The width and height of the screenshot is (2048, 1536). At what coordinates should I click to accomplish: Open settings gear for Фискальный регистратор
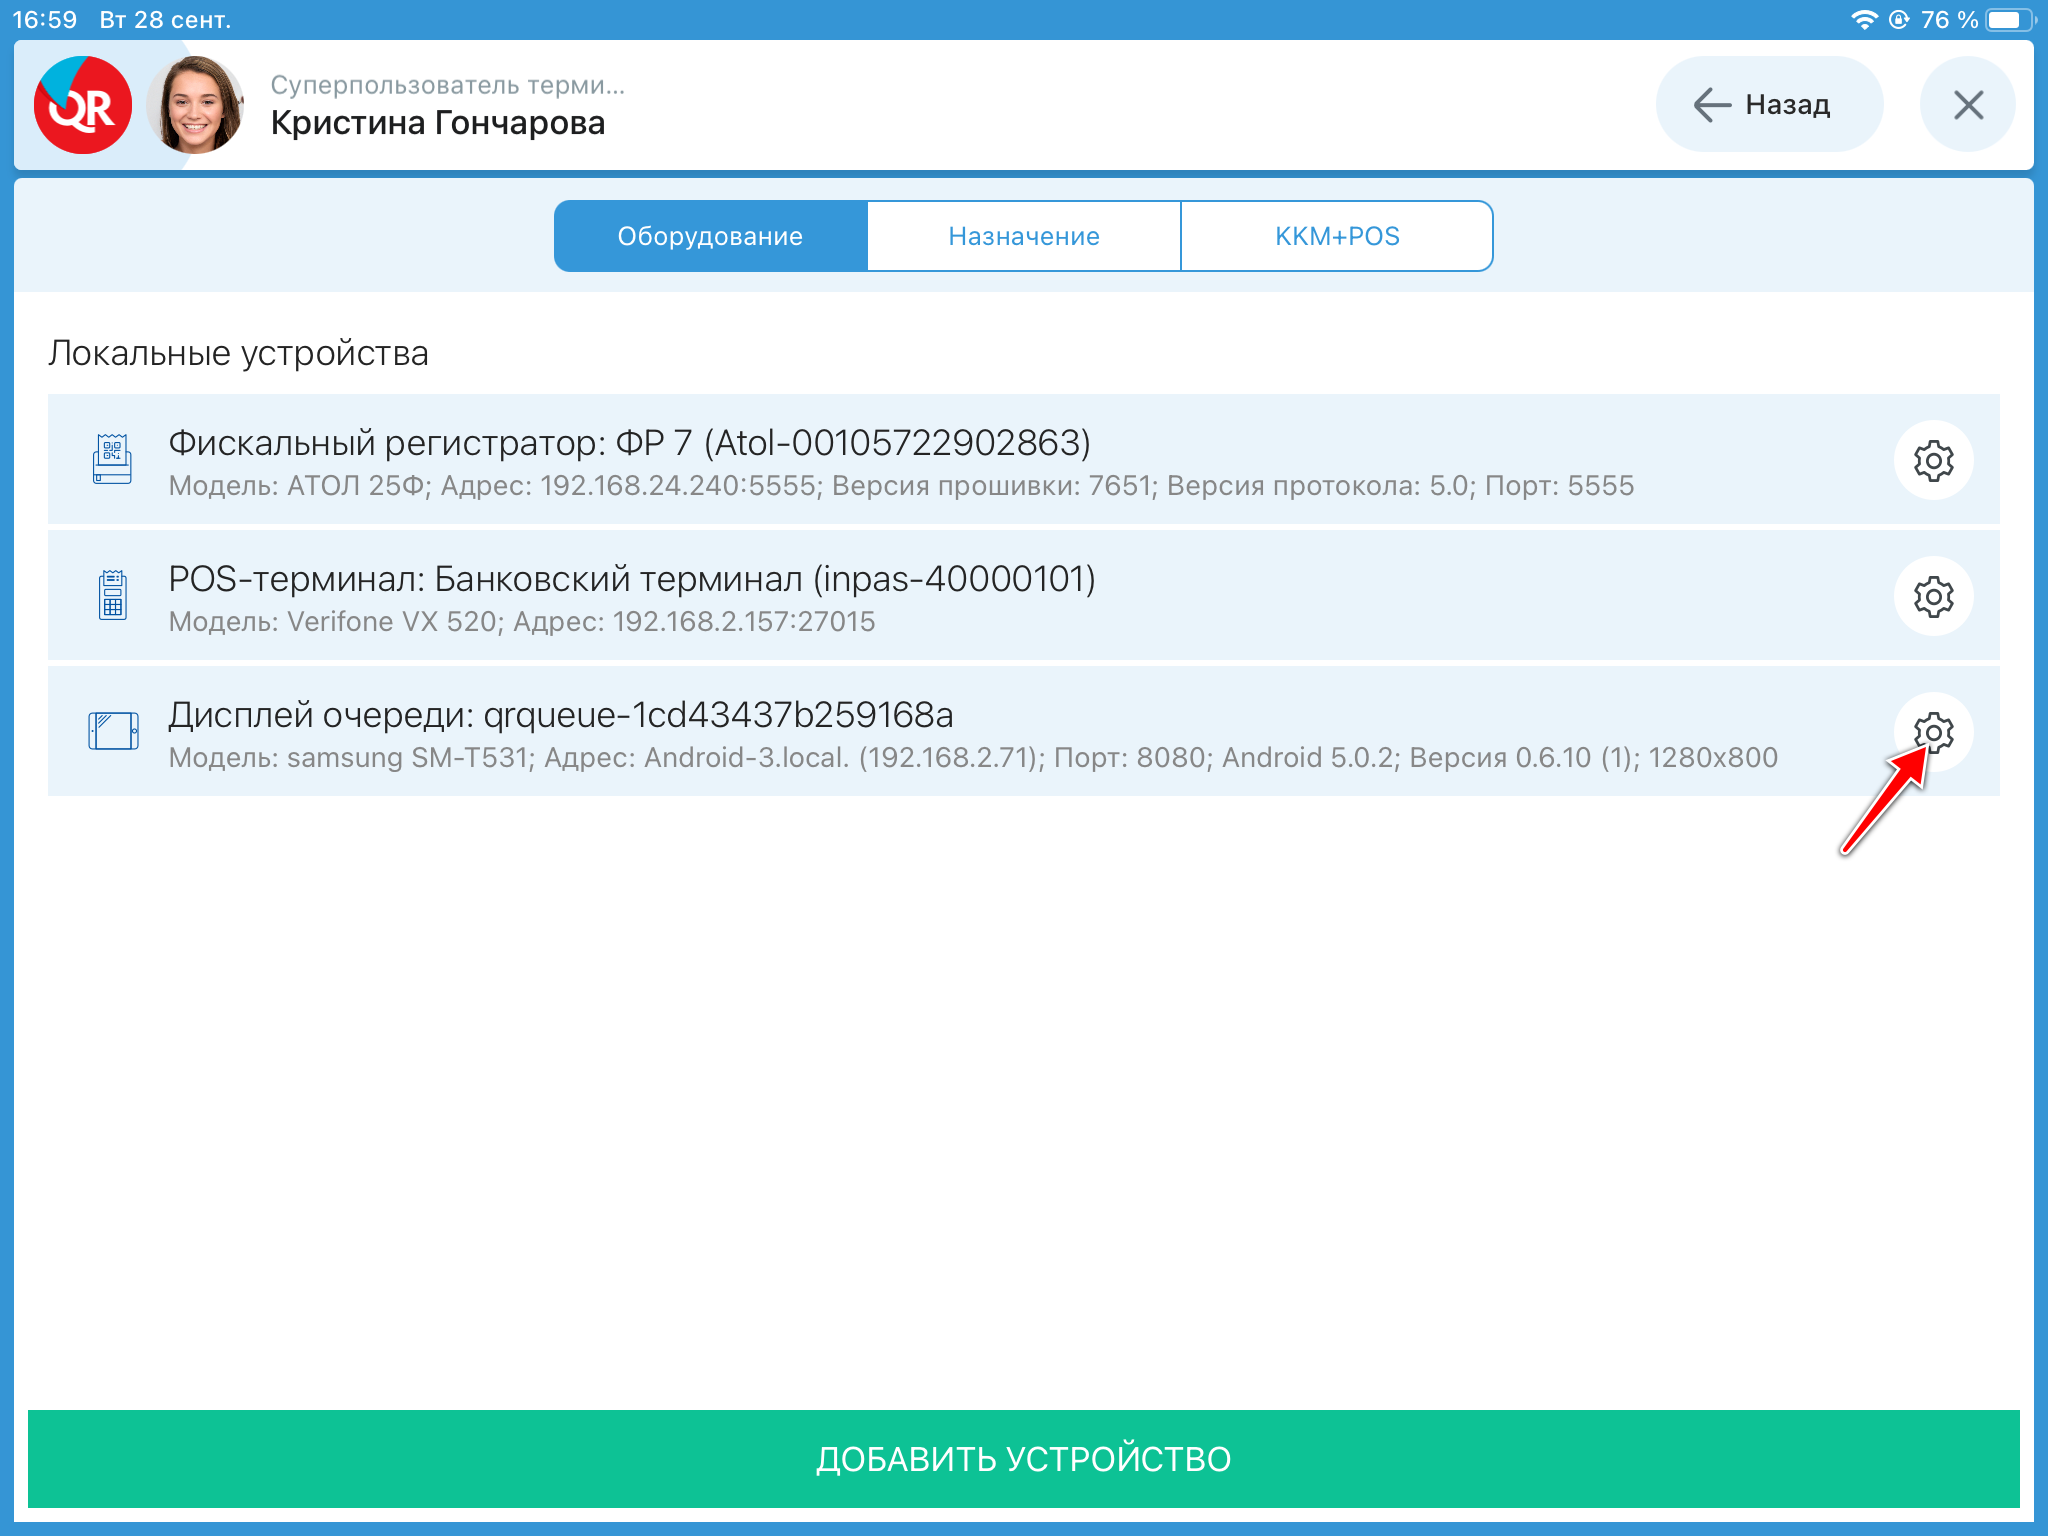coord(1933,461)
